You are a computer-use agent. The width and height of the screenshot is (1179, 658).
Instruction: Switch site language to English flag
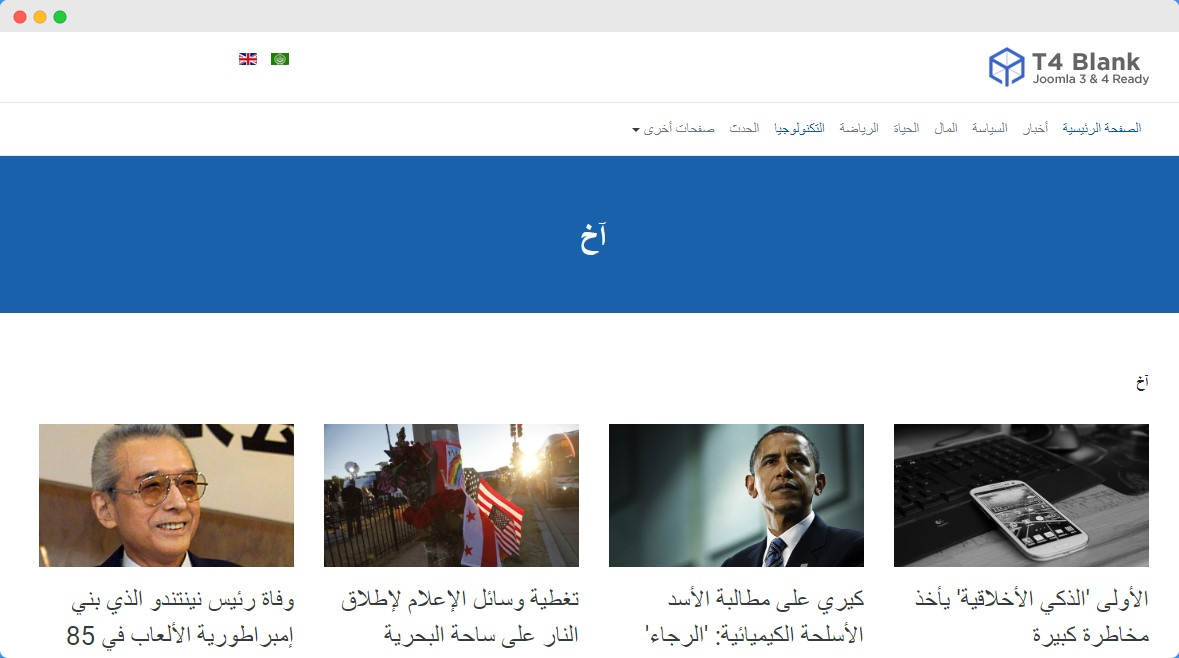[248, 59]
